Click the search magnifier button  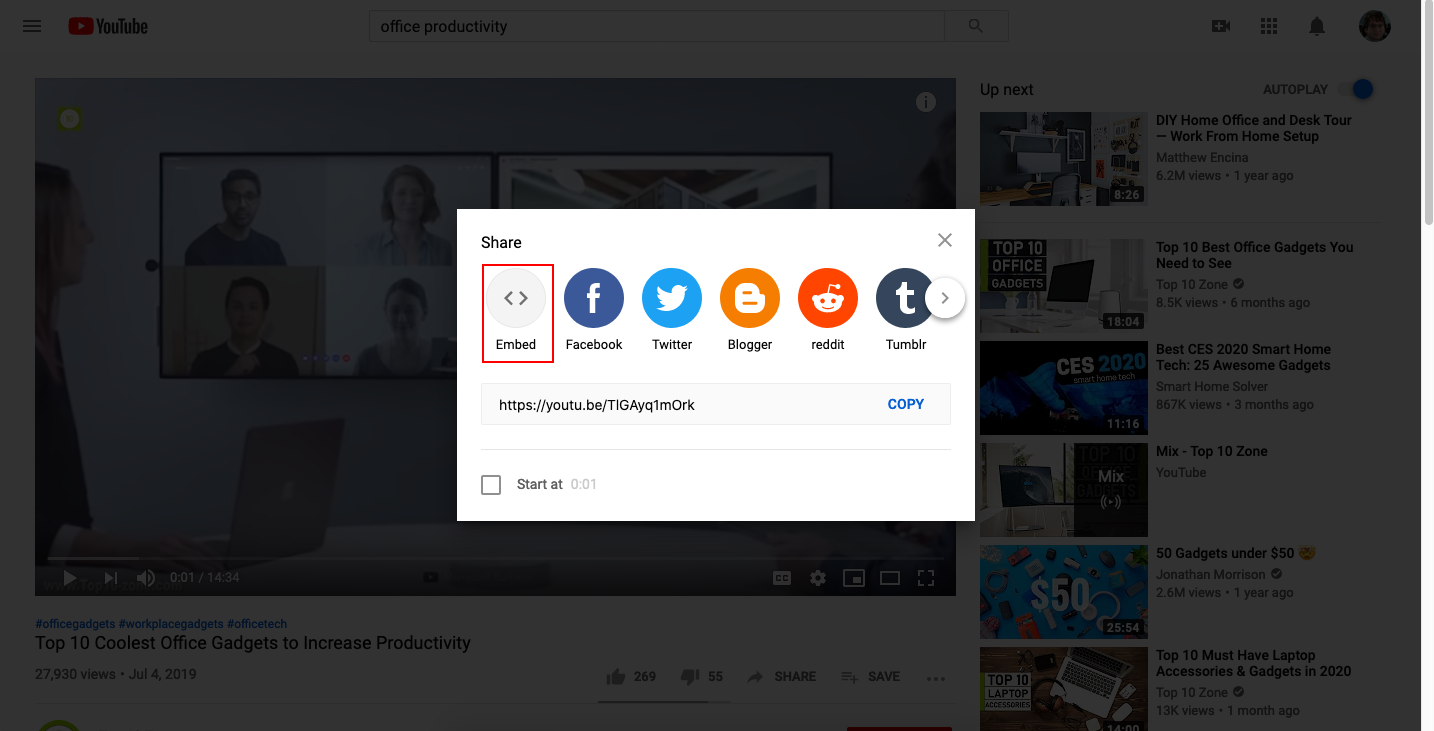[x=976, y=26]
